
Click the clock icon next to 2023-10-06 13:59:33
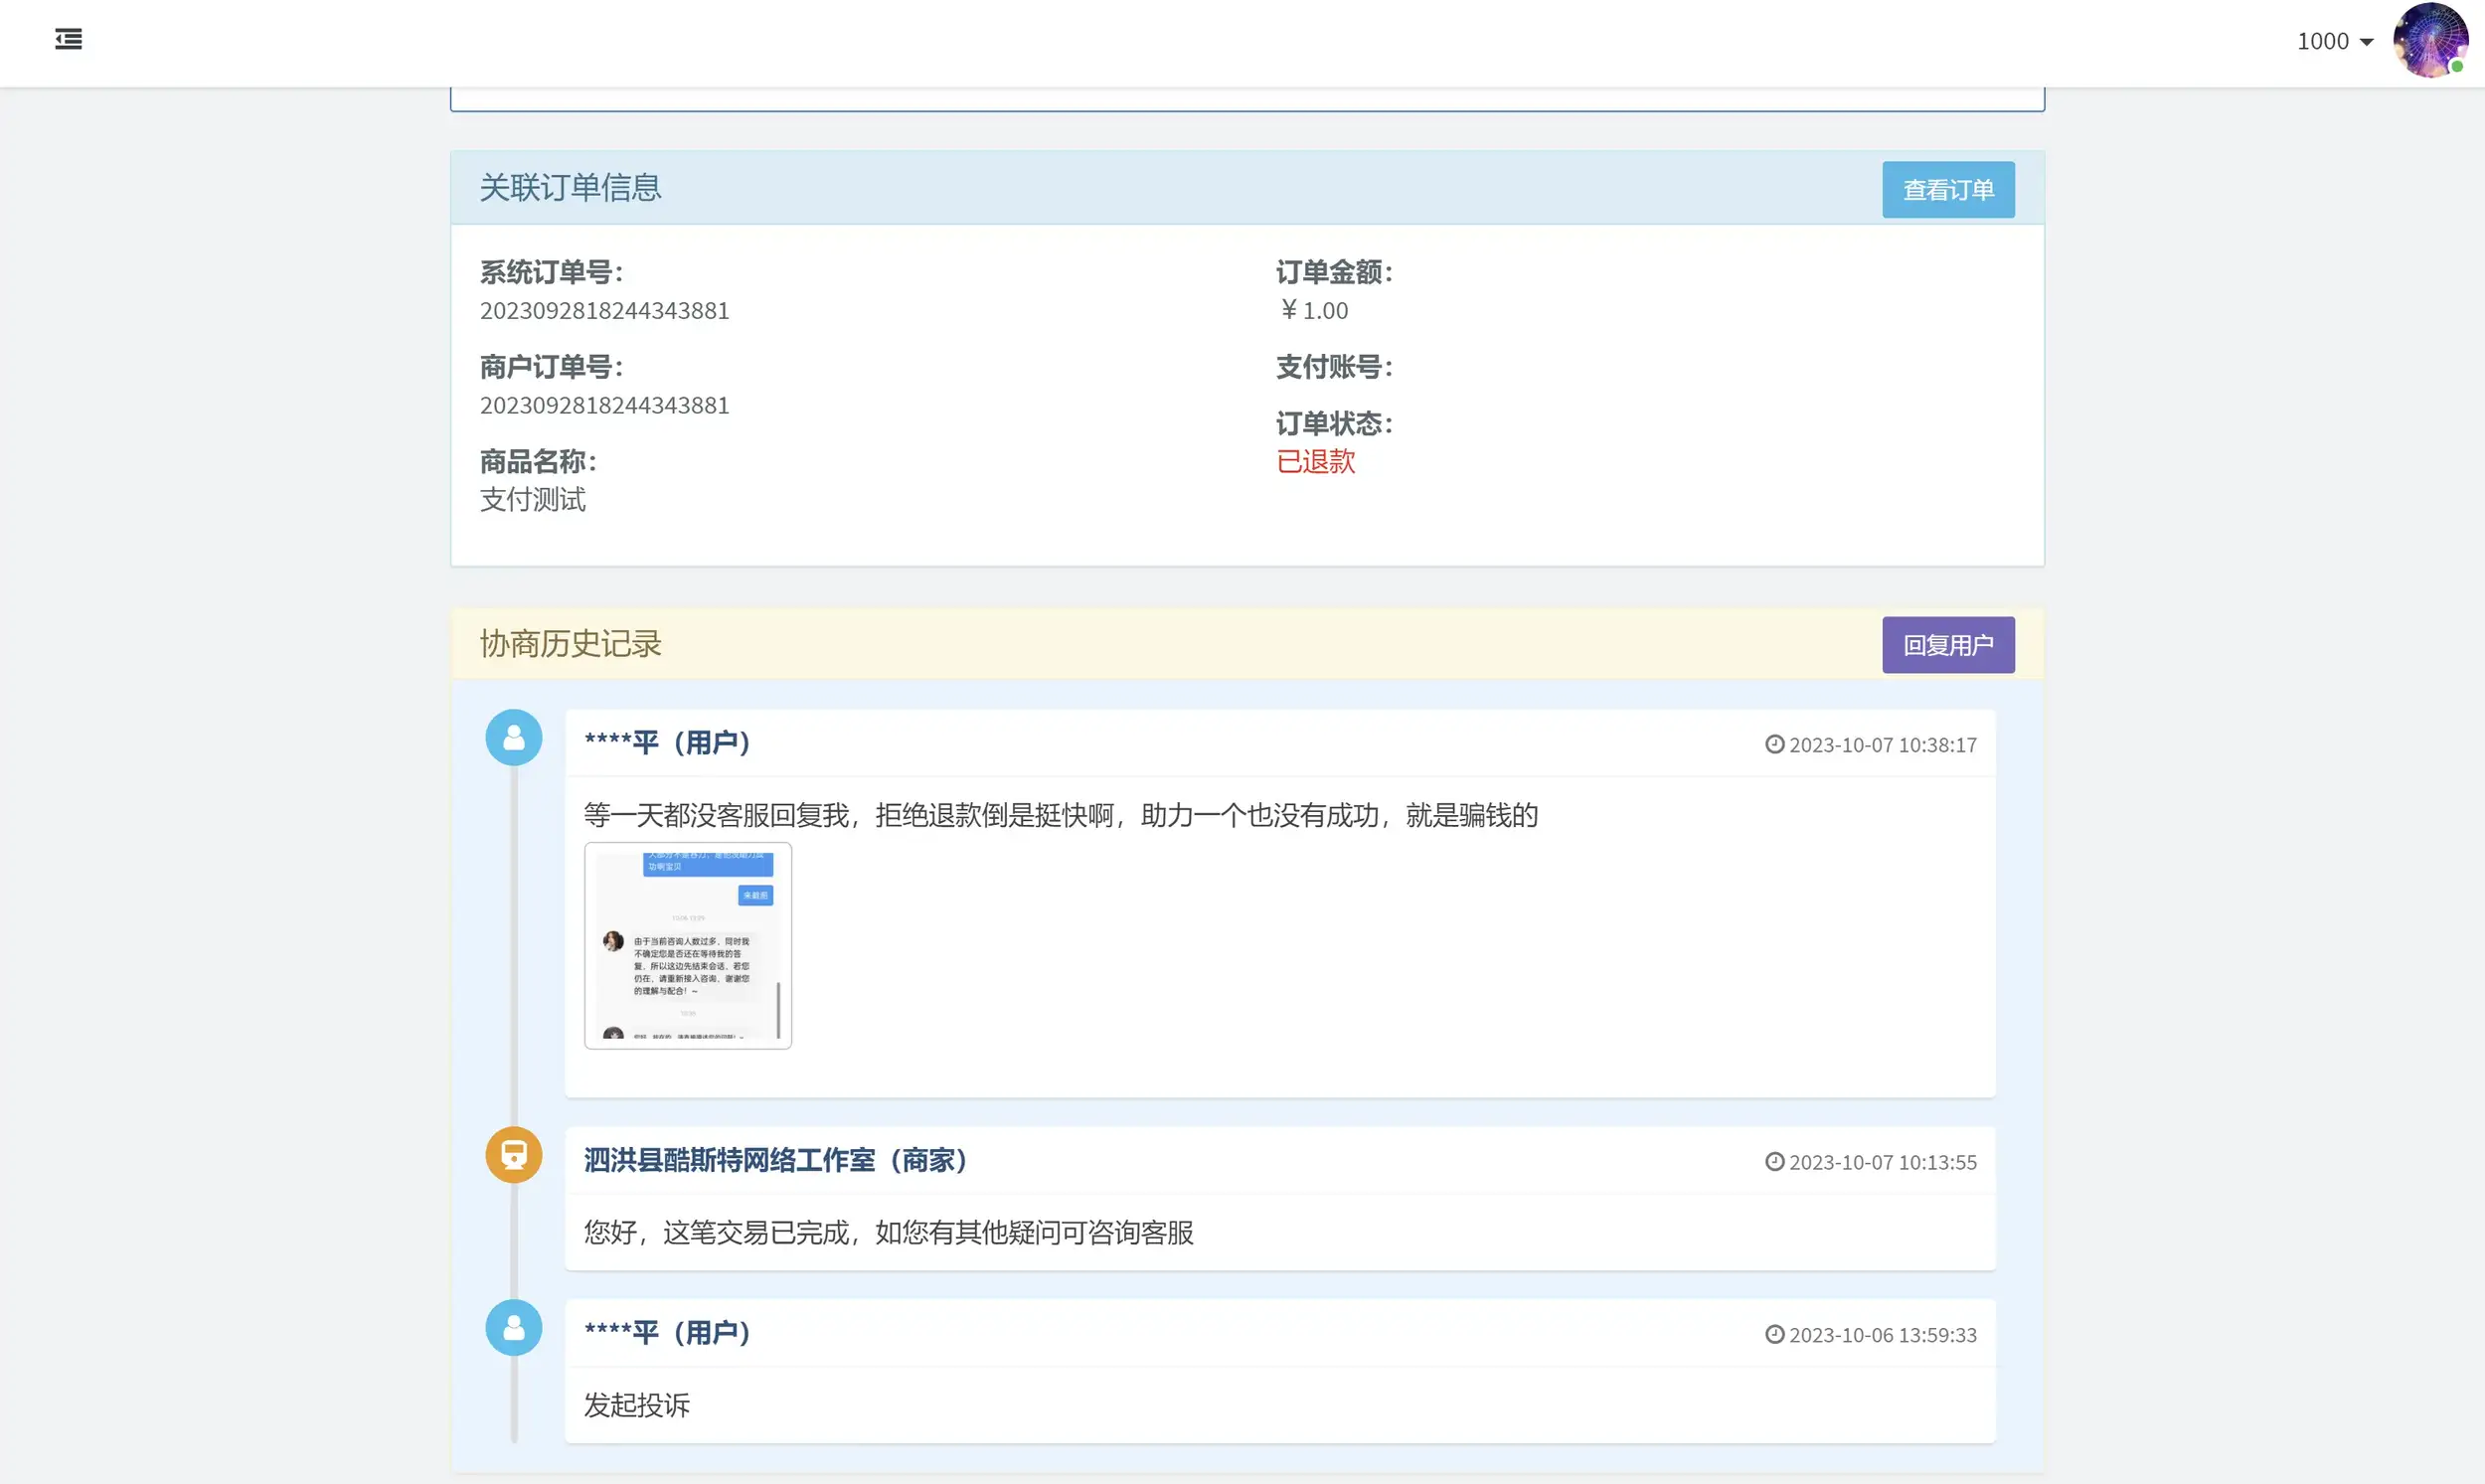pyautogui.click(x=1774, y=1334)
